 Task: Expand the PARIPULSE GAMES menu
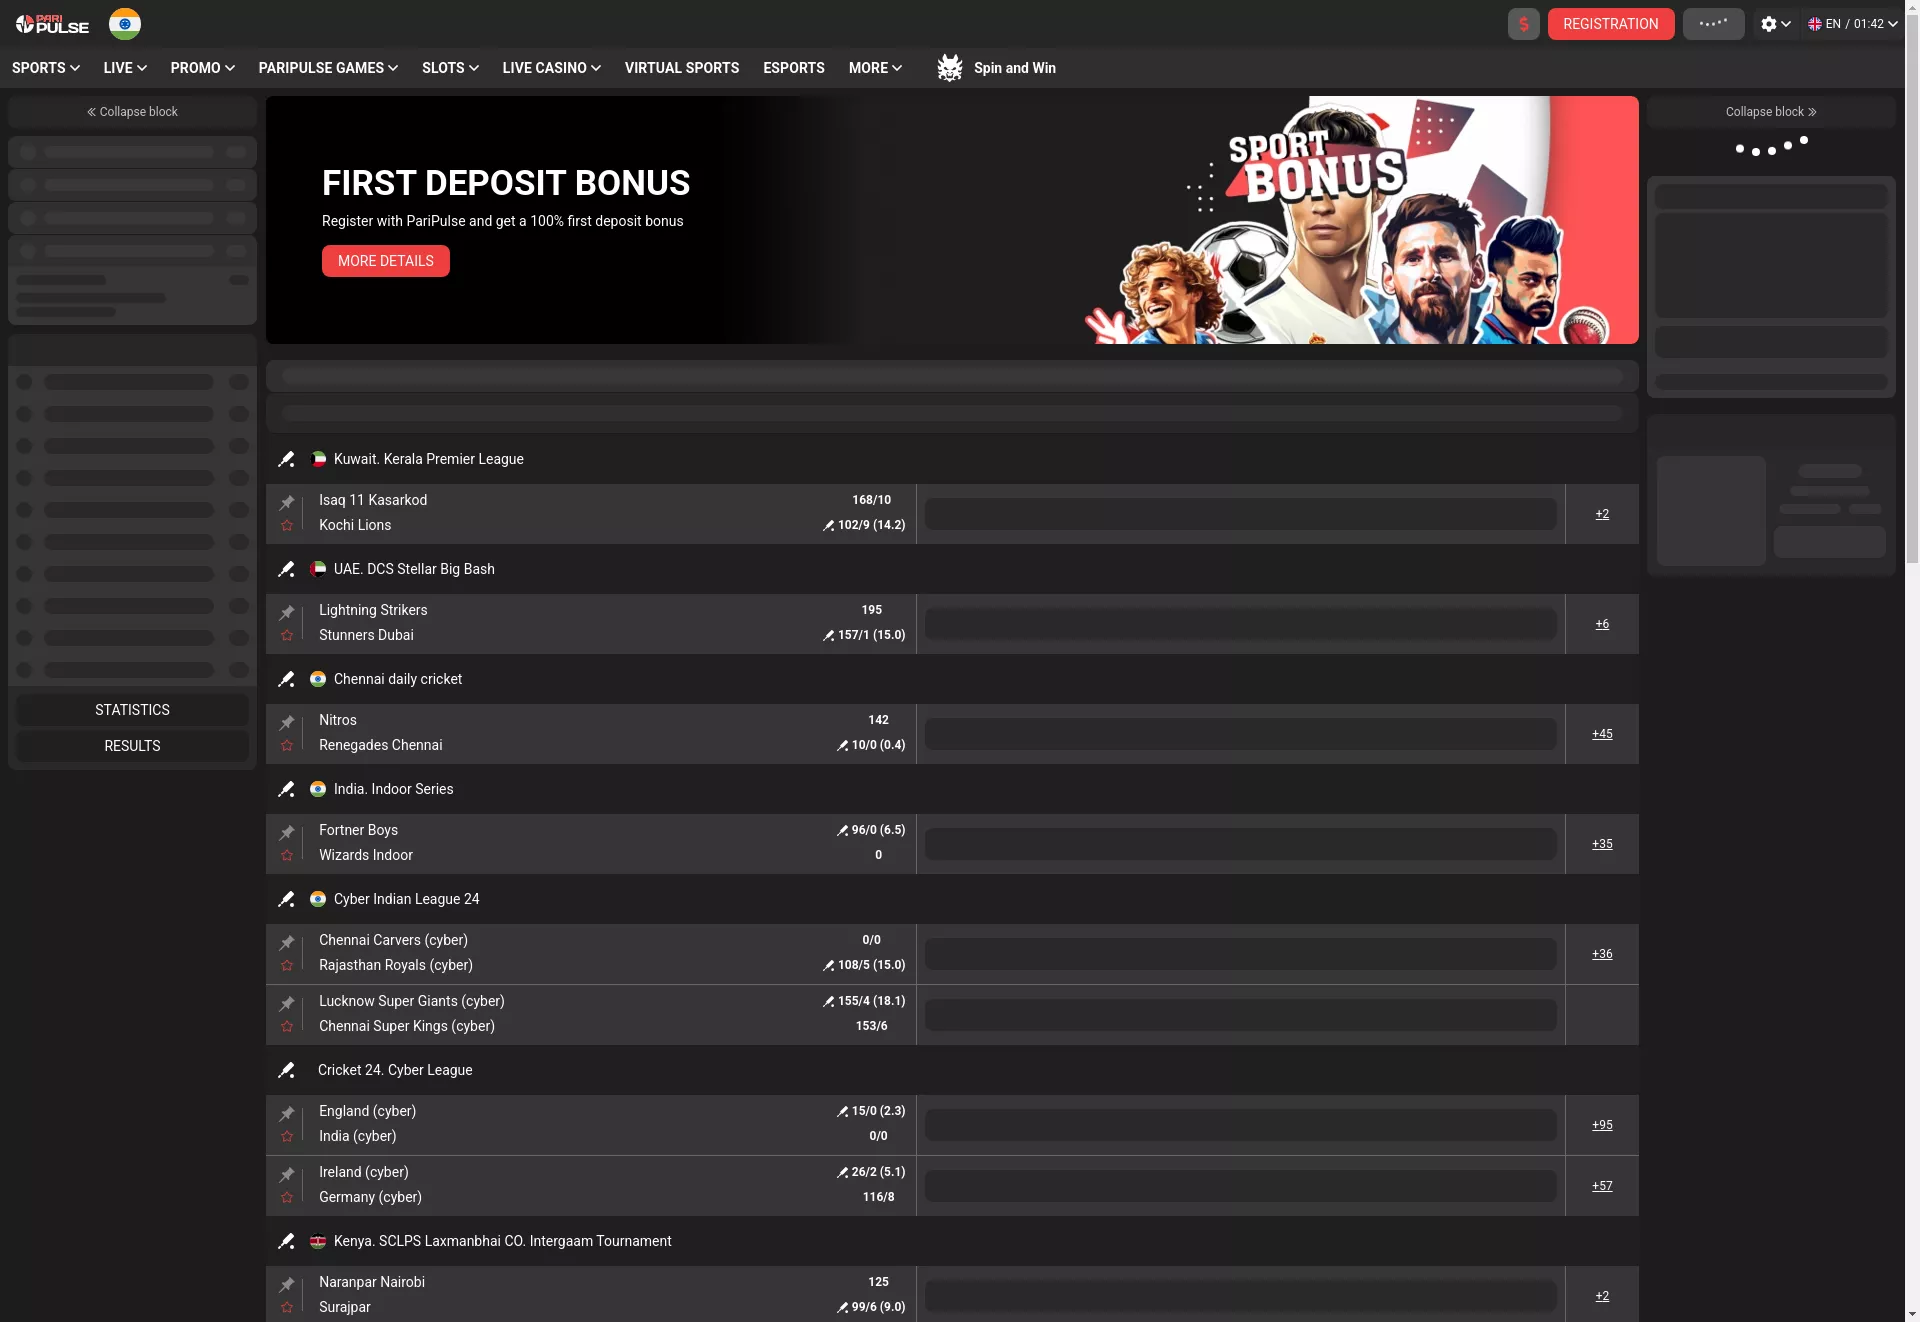click(328, 68)
